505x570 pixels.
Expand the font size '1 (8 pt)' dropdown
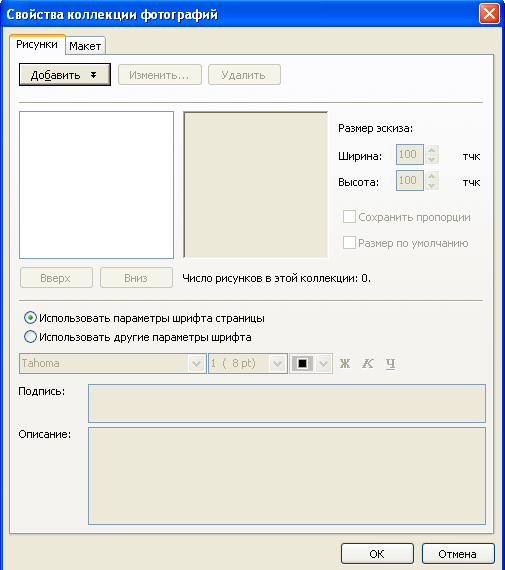[277, 363]
